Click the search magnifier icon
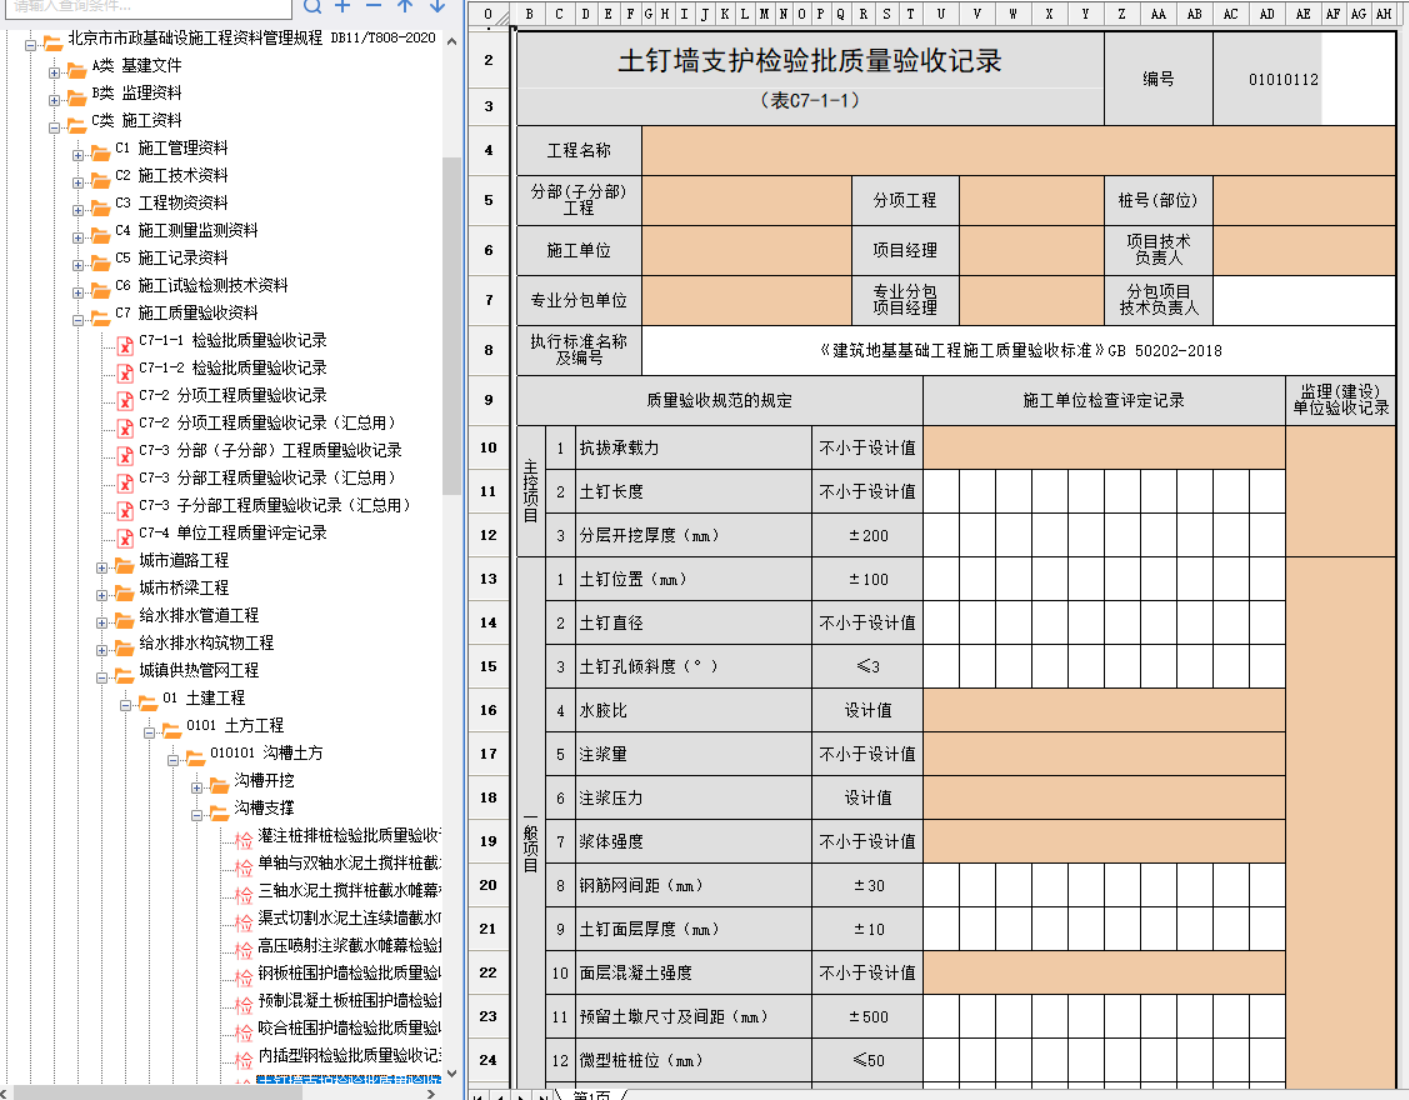1409x1100 pixels. click(313, 6)
